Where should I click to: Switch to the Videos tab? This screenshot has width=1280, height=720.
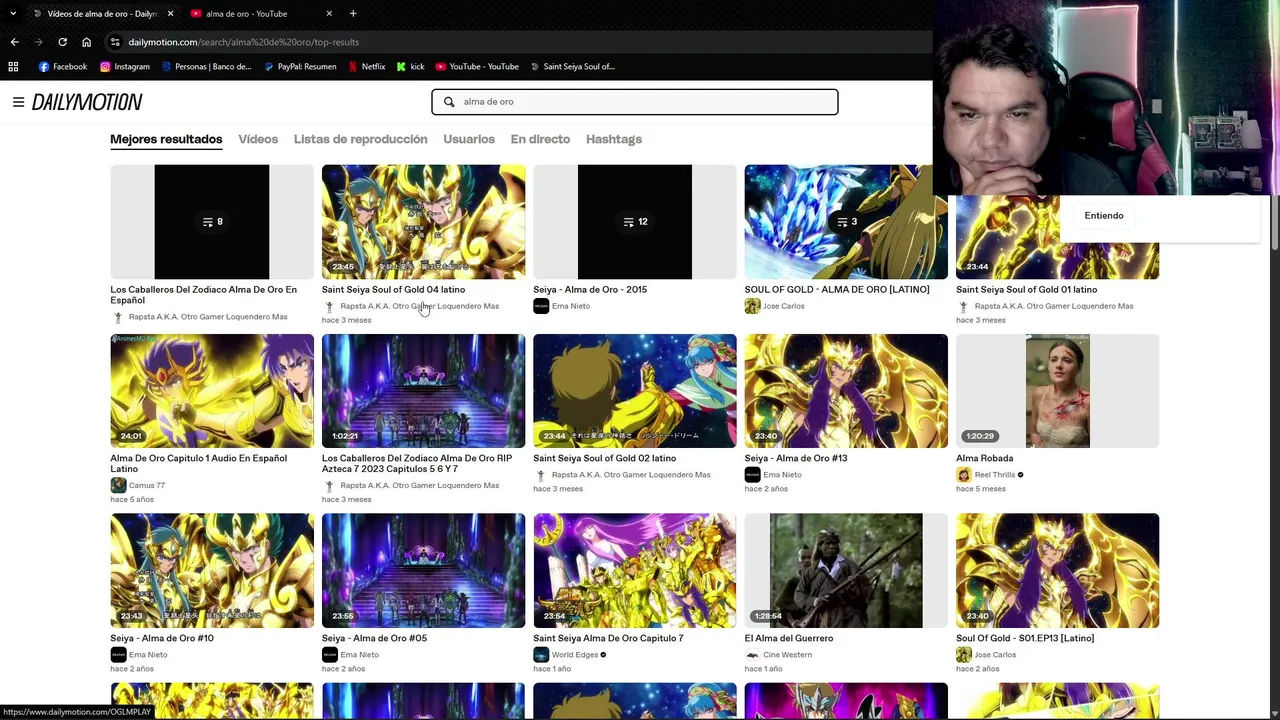[258, 139]
